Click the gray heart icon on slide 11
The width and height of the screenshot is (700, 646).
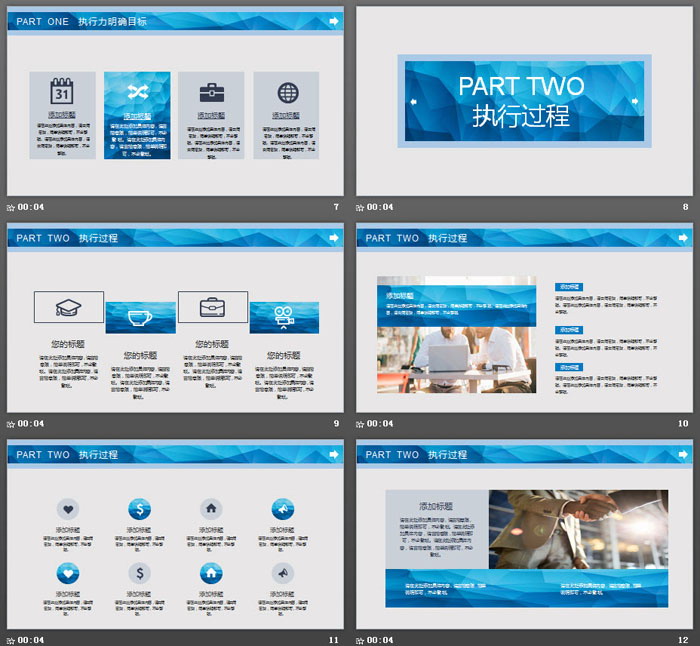click(x=68, y=509)
